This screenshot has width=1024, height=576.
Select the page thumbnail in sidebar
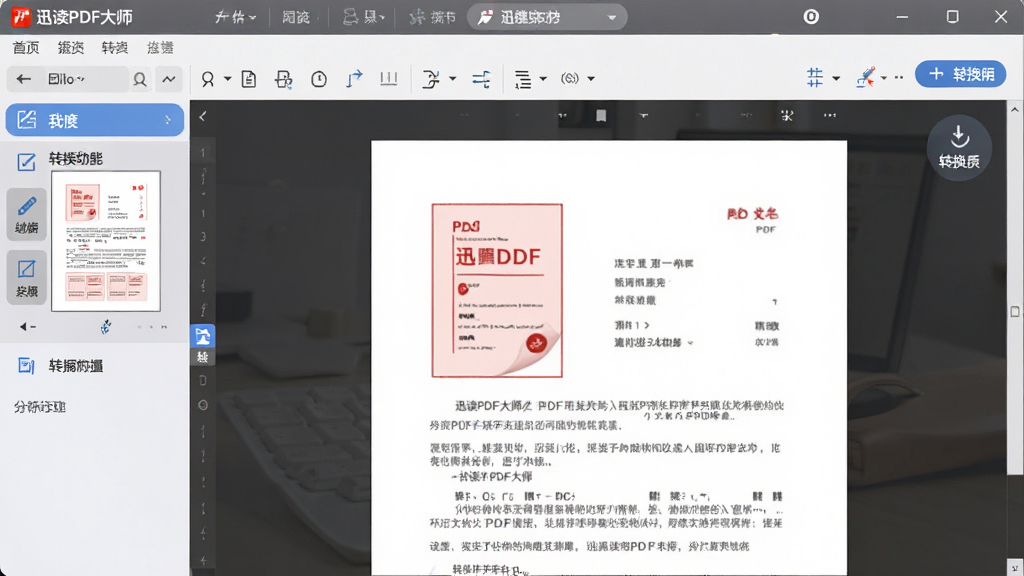[x=106, y=241]
